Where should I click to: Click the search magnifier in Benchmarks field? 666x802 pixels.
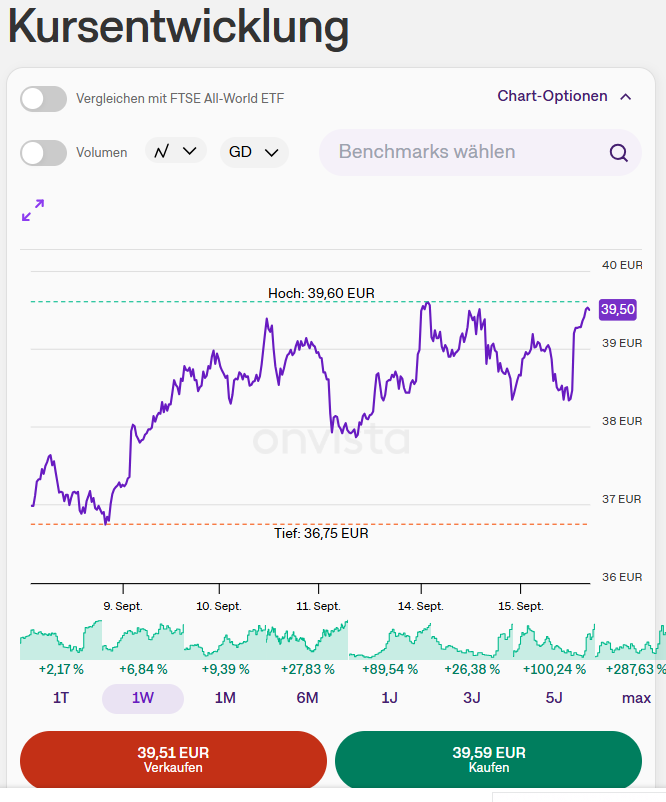coord(618,152)
